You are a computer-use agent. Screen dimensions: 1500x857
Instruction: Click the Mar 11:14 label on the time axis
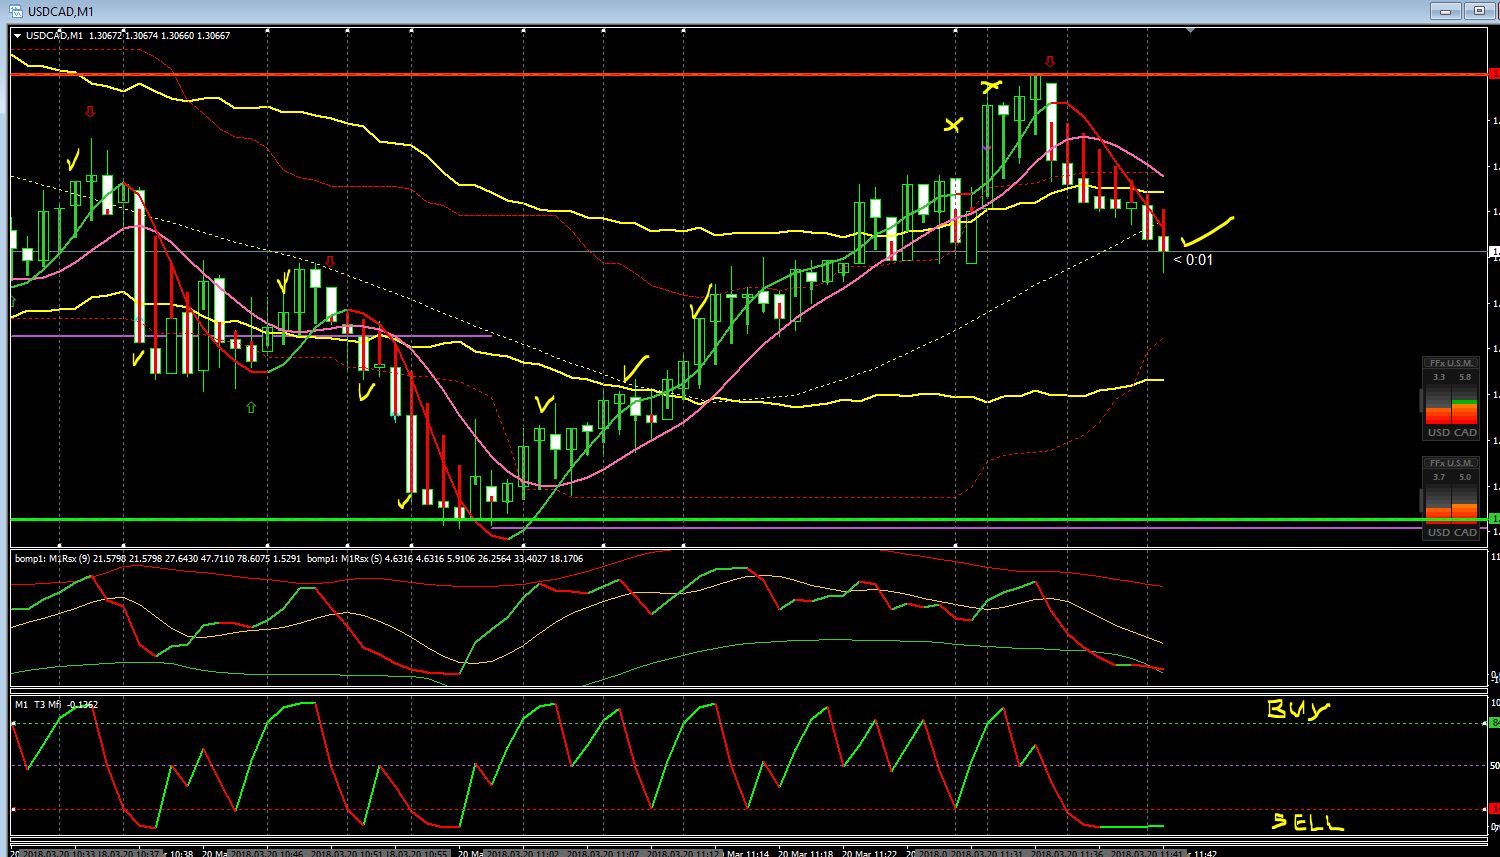tap(748, 854)
